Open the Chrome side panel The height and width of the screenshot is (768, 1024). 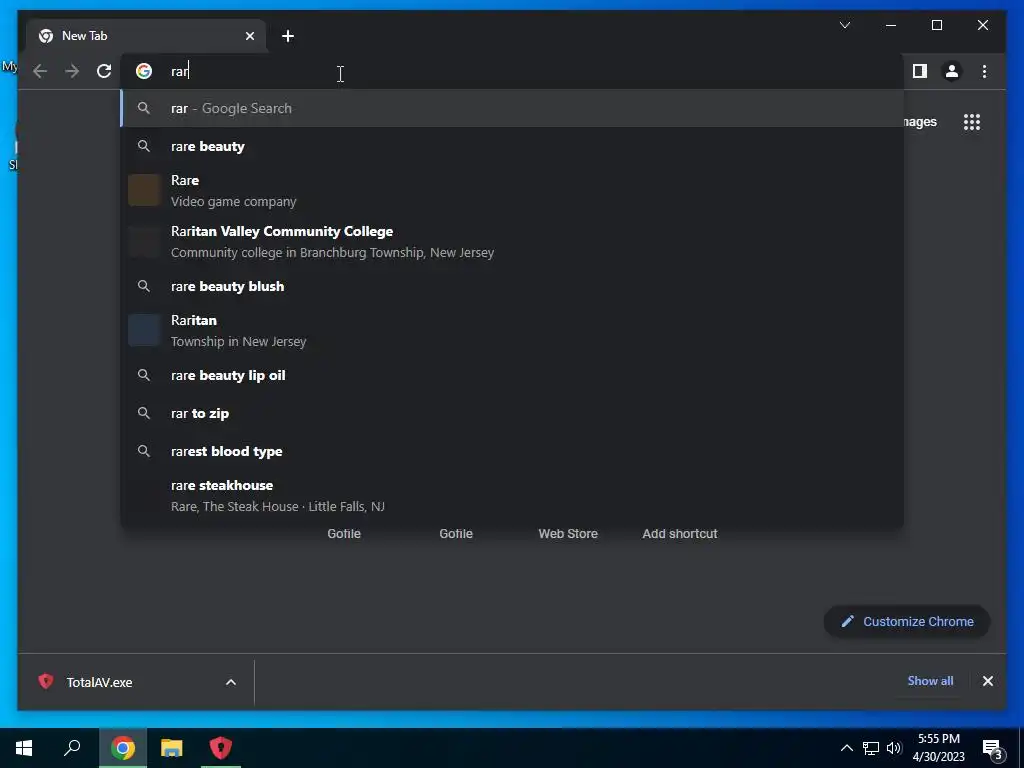pos(920,71)
